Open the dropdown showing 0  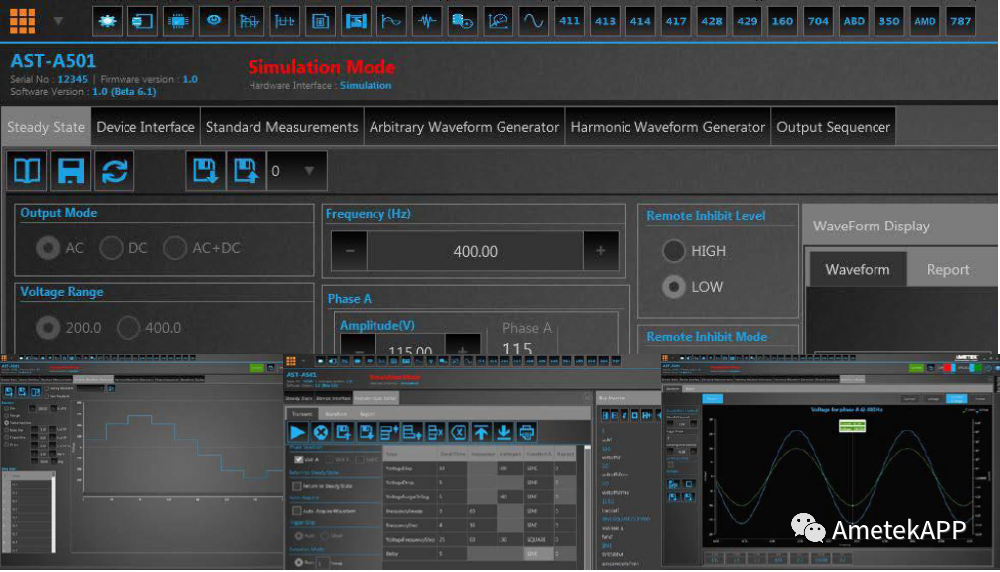tap(297, 171)
